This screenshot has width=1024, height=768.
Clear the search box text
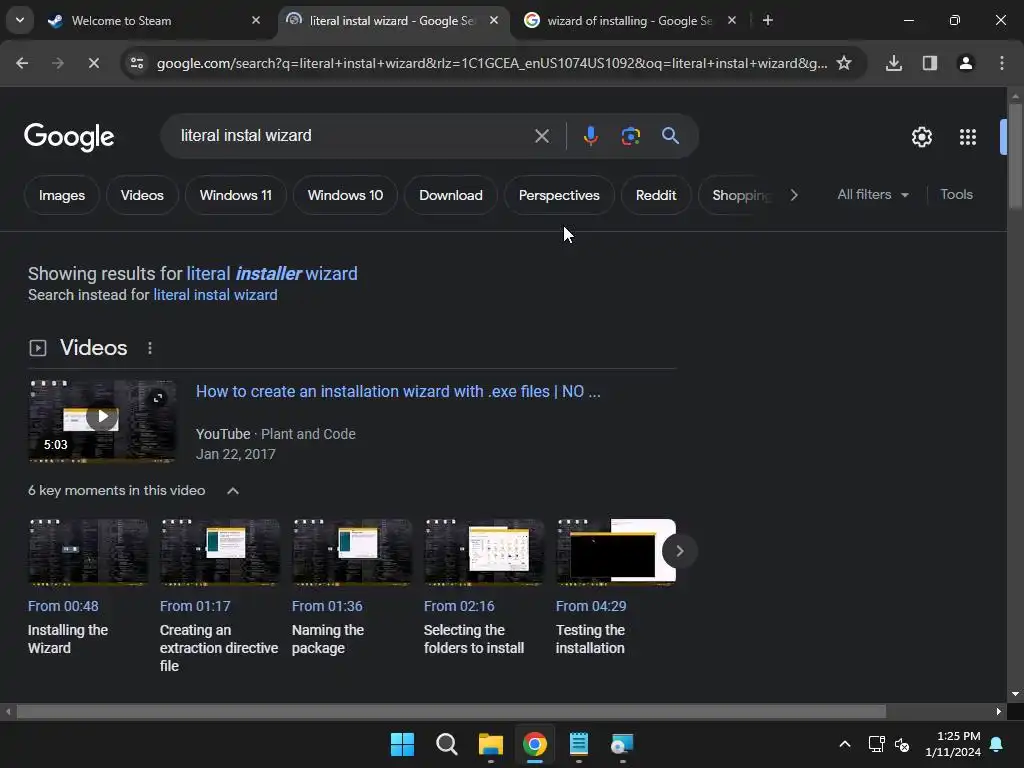541,136
